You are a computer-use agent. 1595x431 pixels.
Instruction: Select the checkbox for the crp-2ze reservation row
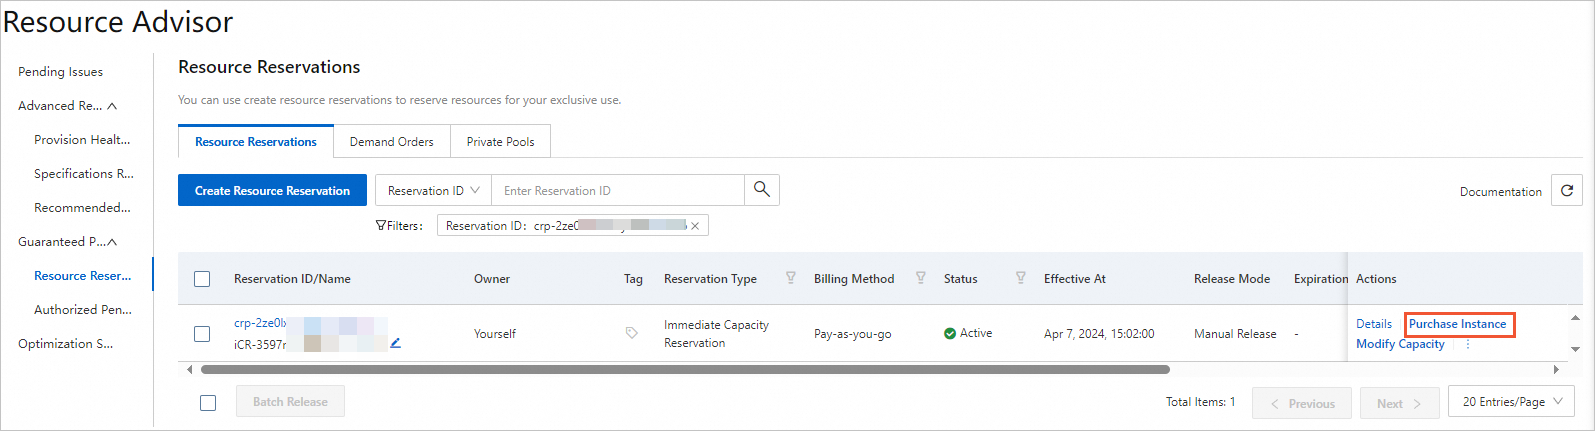[x=202, y=334]
